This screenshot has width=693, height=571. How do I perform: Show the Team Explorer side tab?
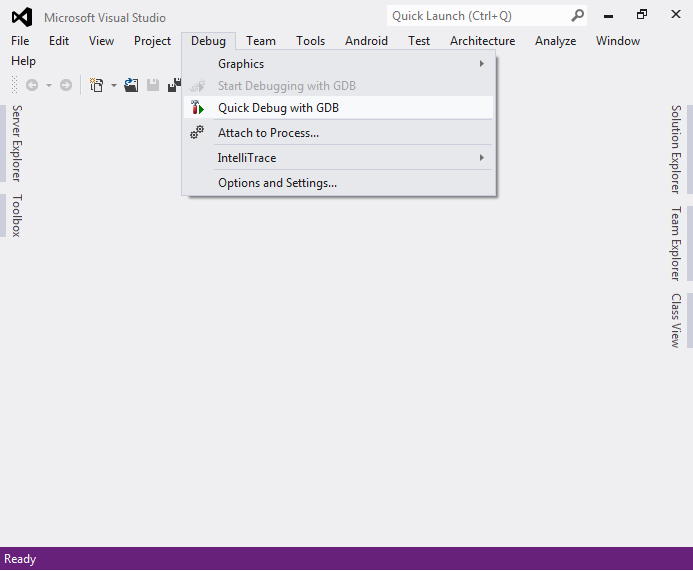(x=676, y=243)
